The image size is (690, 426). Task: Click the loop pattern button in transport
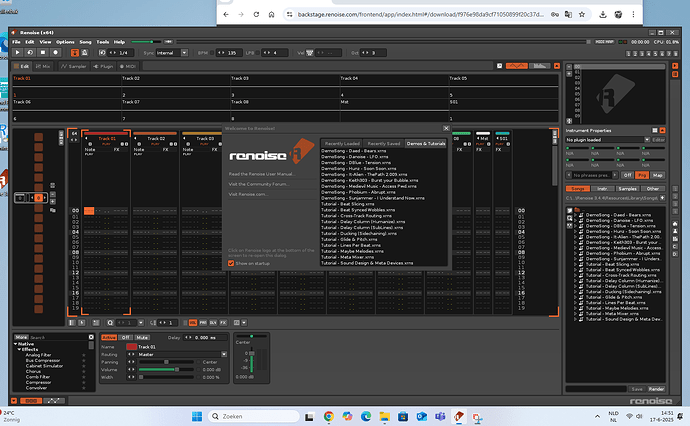tap(30, 52)
